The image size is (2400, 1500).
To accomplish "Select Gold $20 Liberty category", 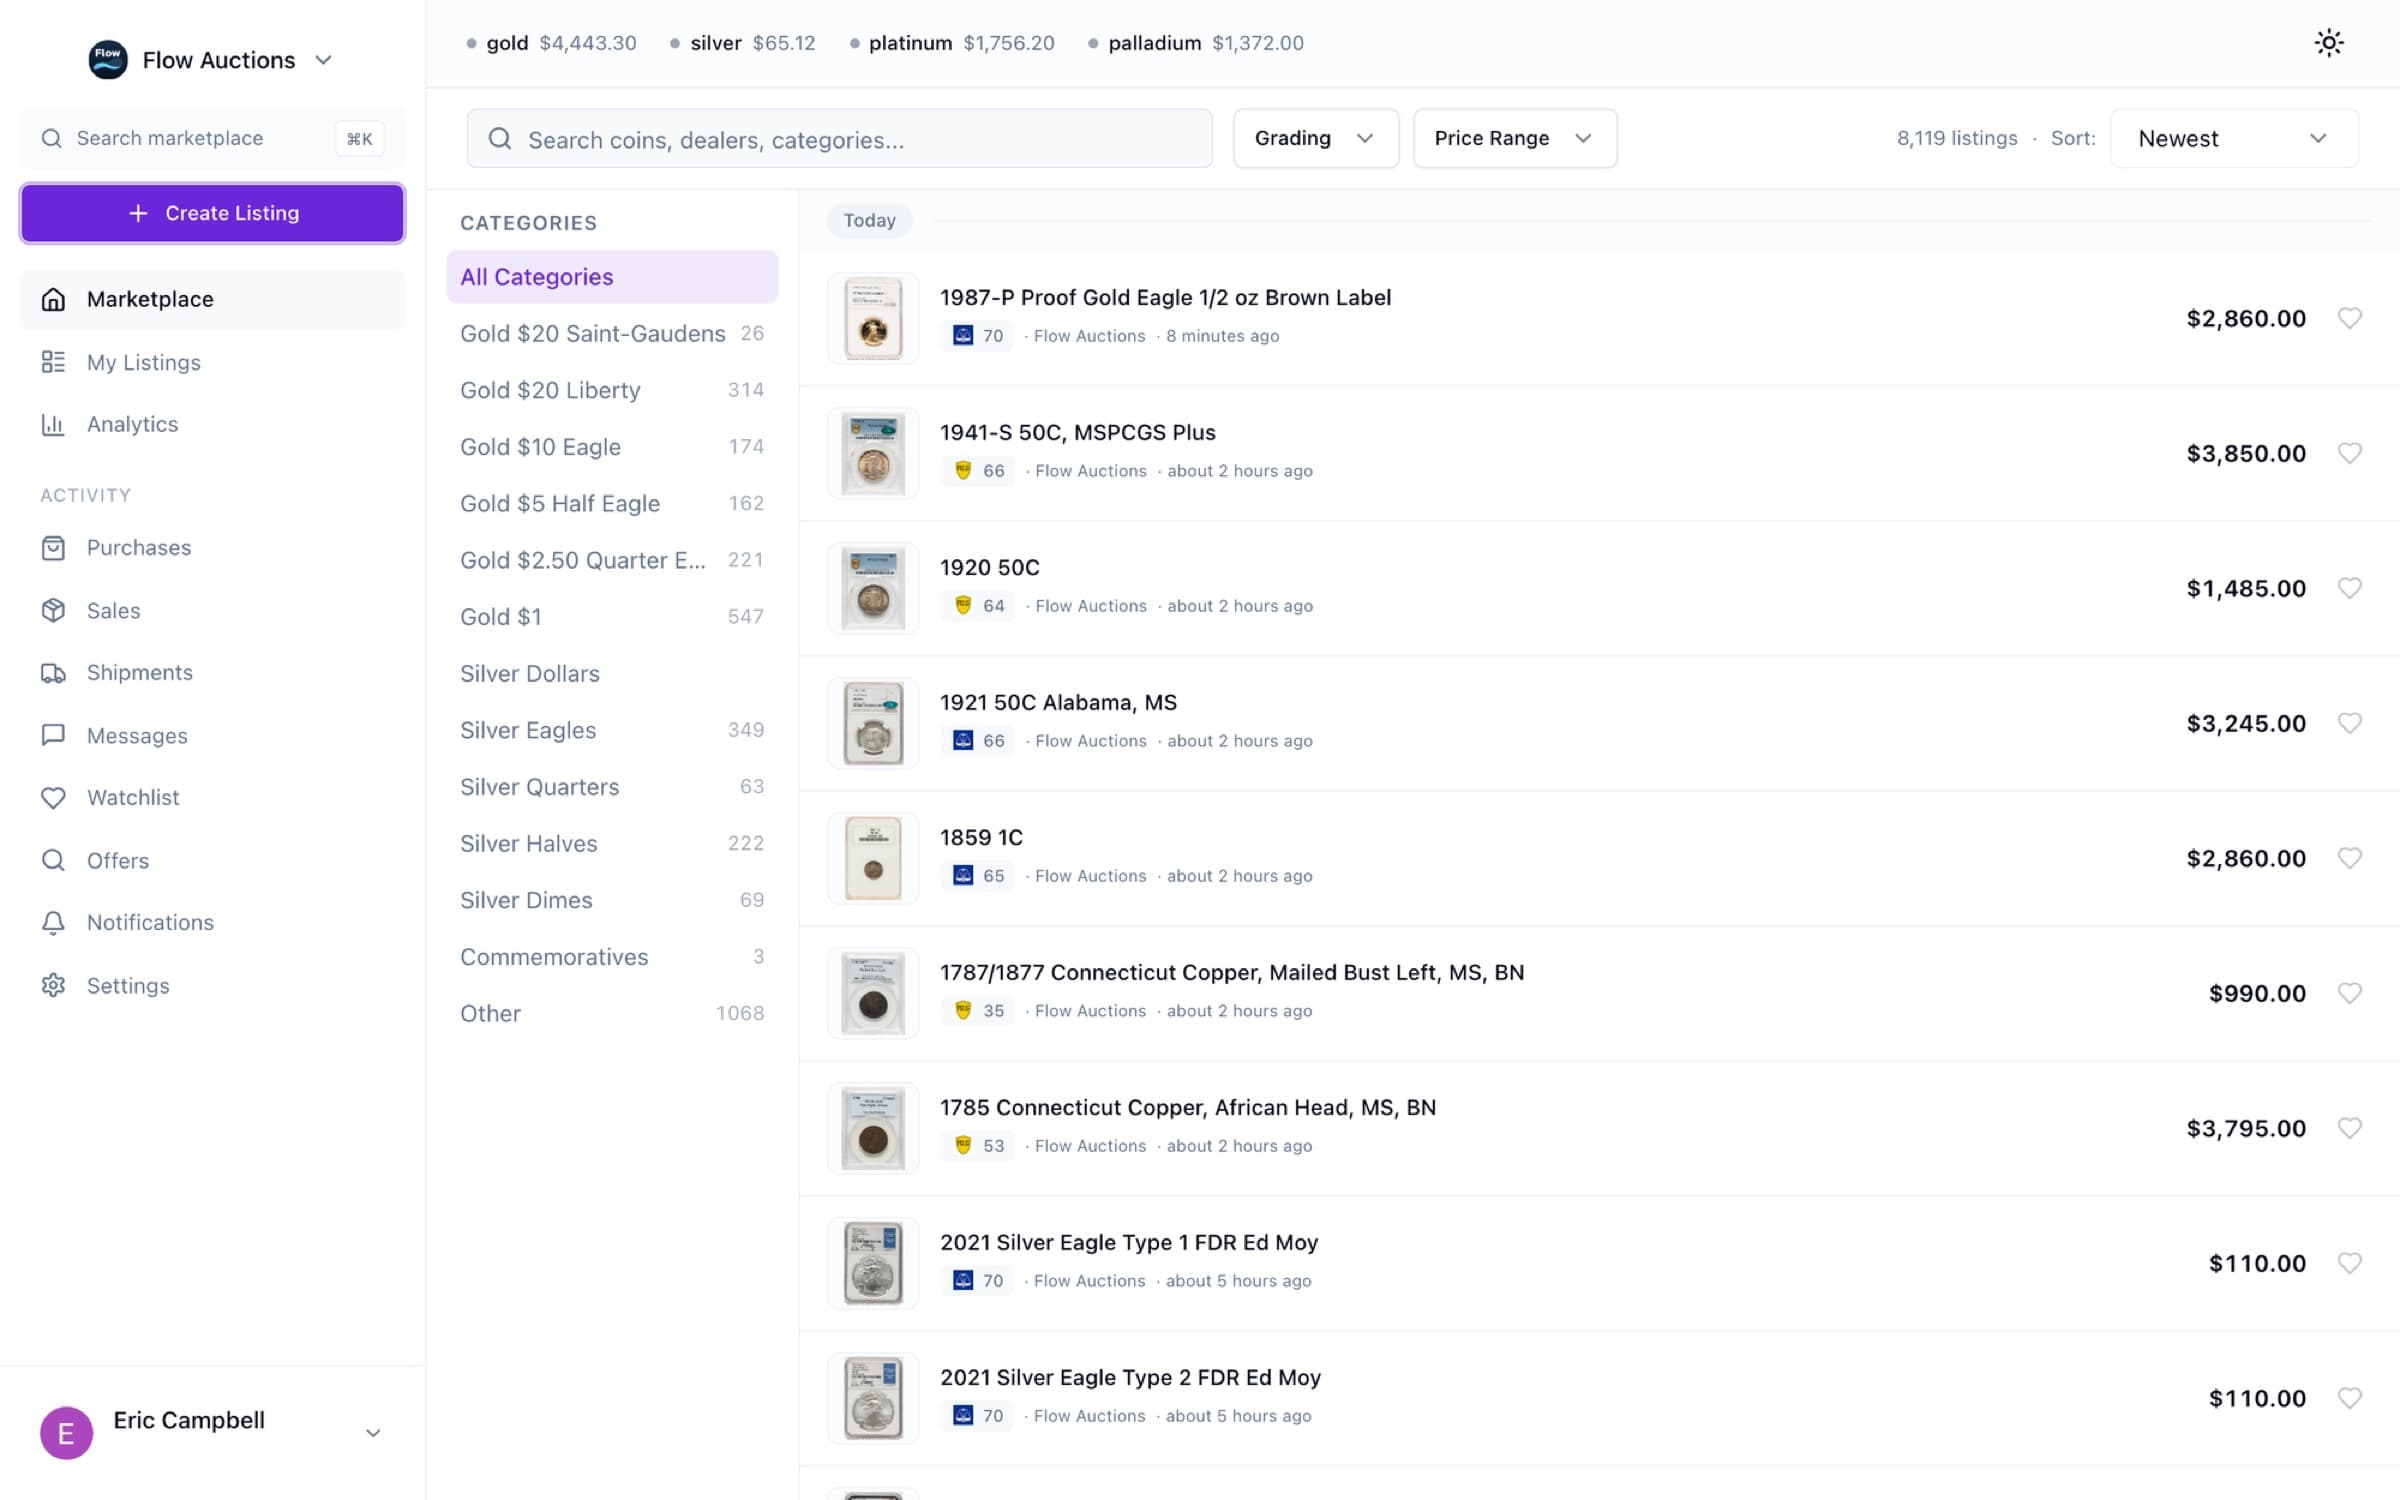I will (x=612, y=390).
